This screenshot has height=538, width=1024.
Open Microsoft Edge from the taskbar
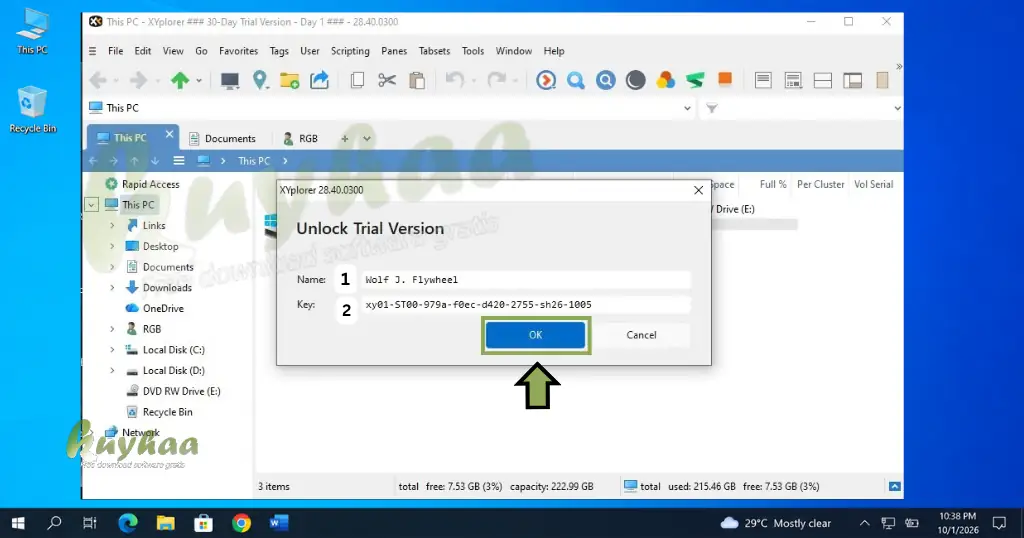tap(128, 523)
